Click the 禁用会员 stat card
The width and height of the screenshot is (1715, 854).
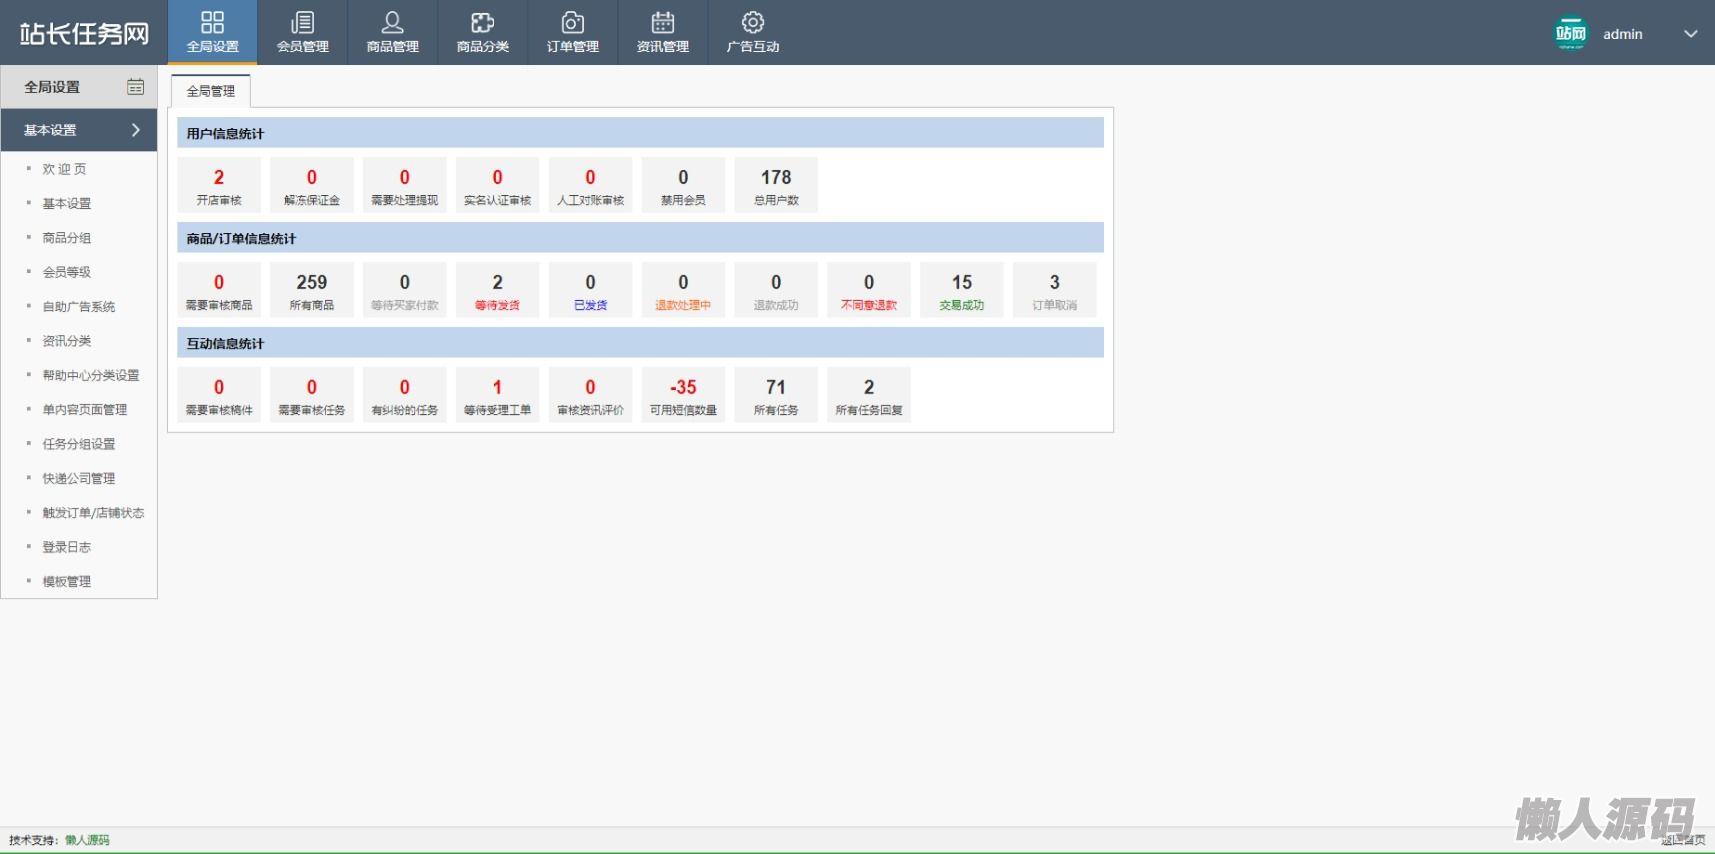point(683,185)
